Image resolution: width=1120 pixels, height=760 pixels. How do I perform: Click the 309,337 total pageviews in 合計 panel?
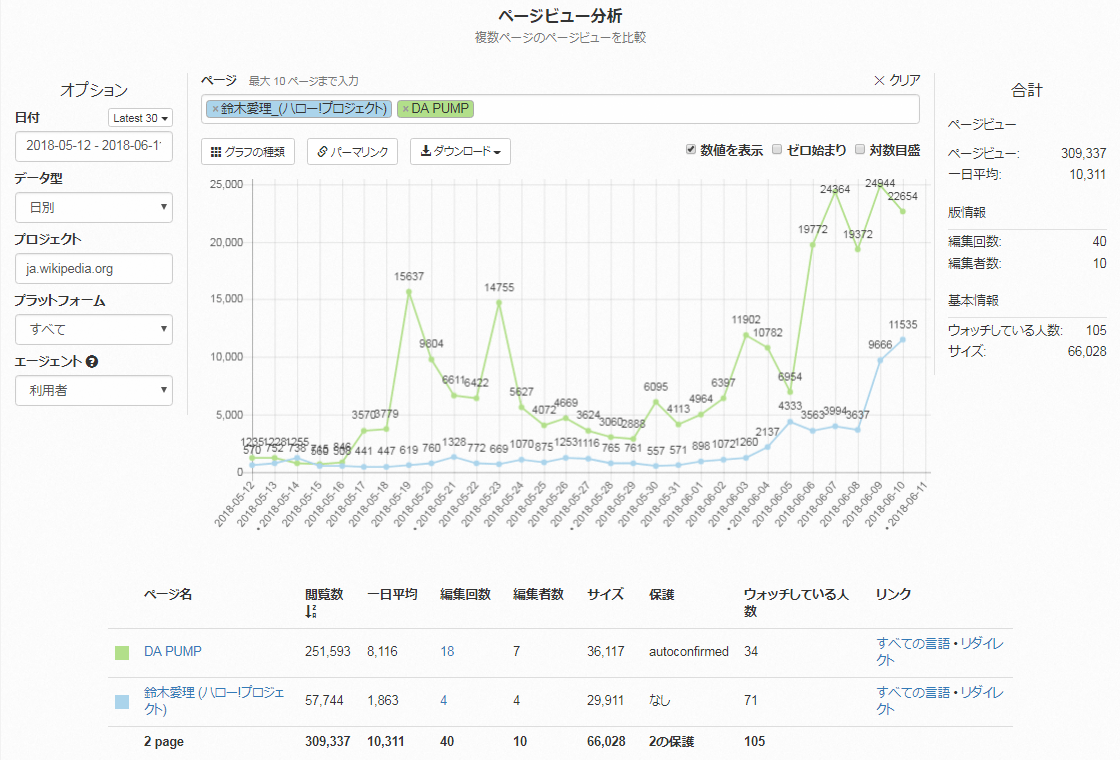coord(1084,154)
